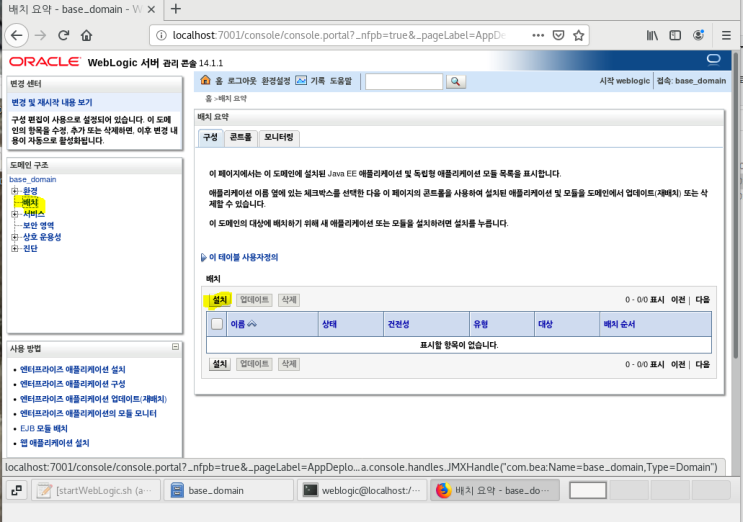Viewport: 743px width, 522px height.
Task: Click the show-desktop icon in taskbar
Action: pos(17,490)
